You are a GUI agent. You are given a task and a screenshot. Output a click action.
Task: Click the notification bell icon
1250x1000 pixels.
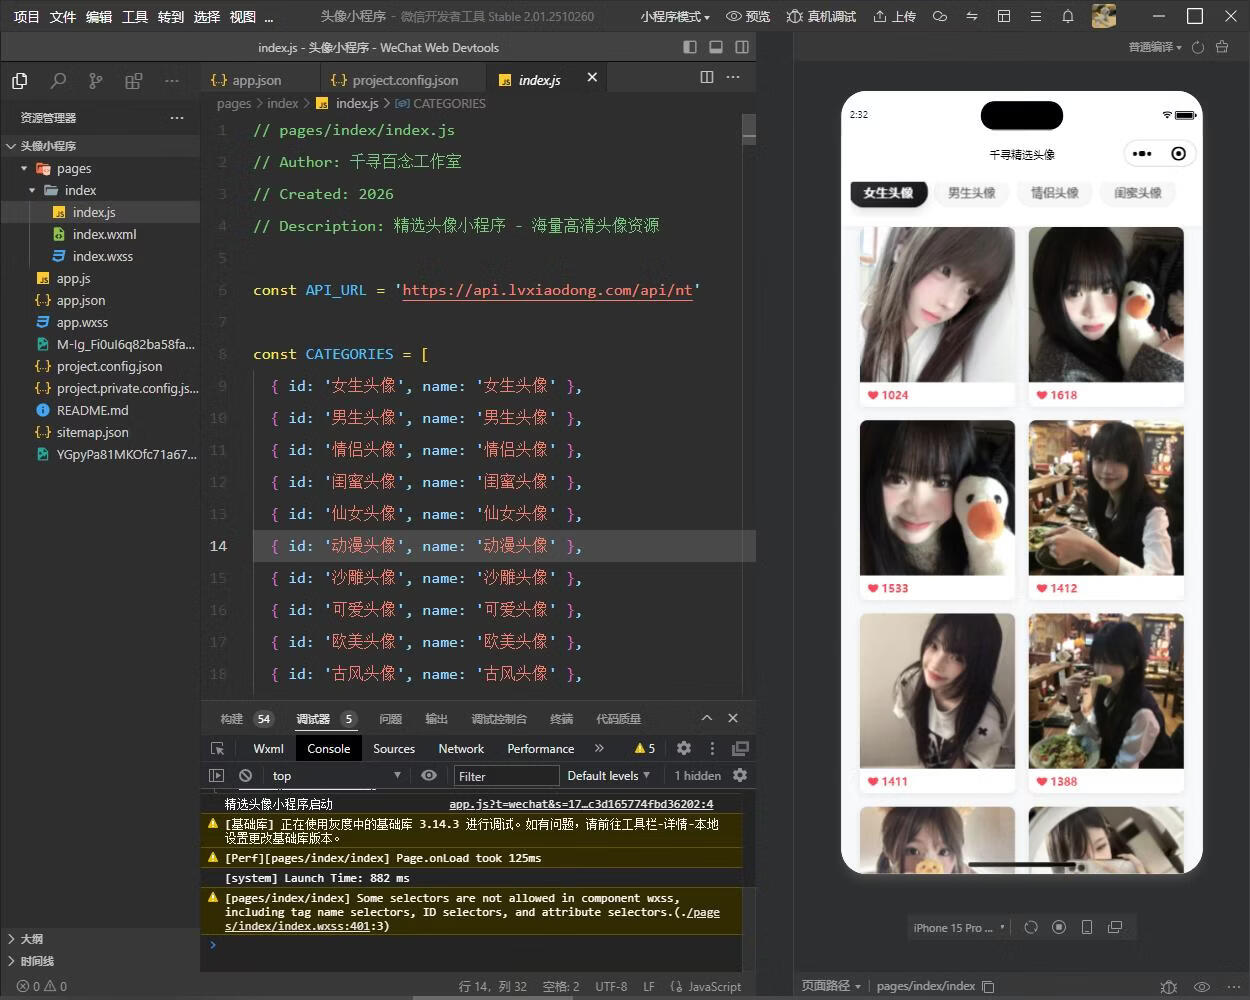pyautogui.click(x=1067, y=16)
